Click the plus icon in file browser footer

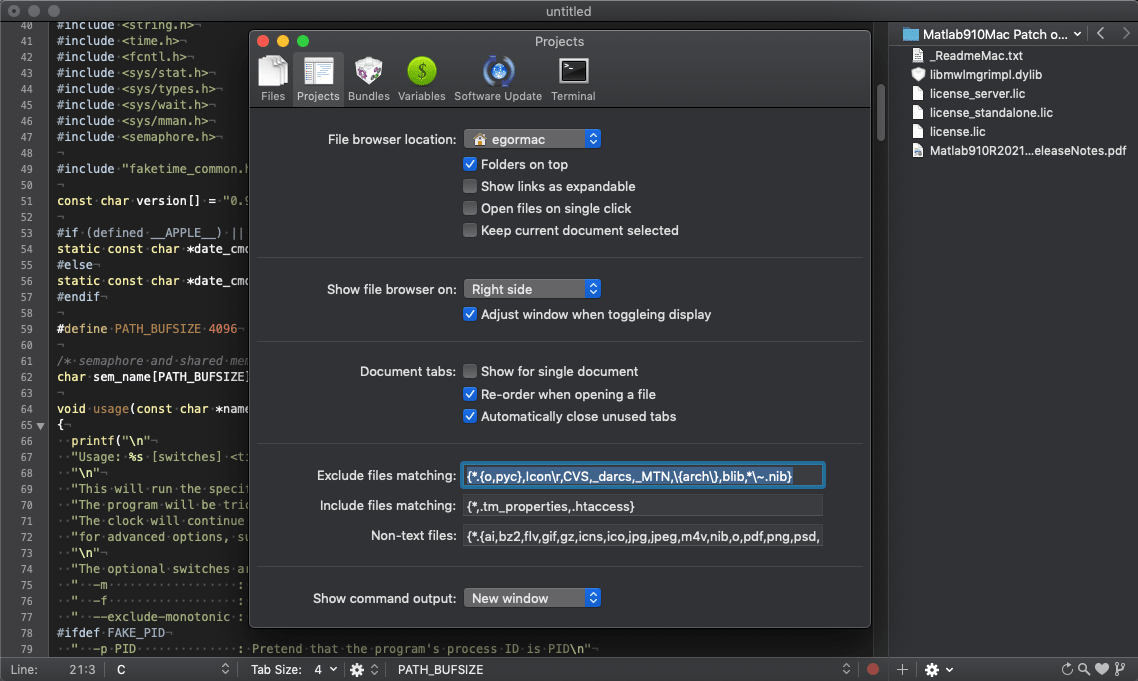(902, 669)
